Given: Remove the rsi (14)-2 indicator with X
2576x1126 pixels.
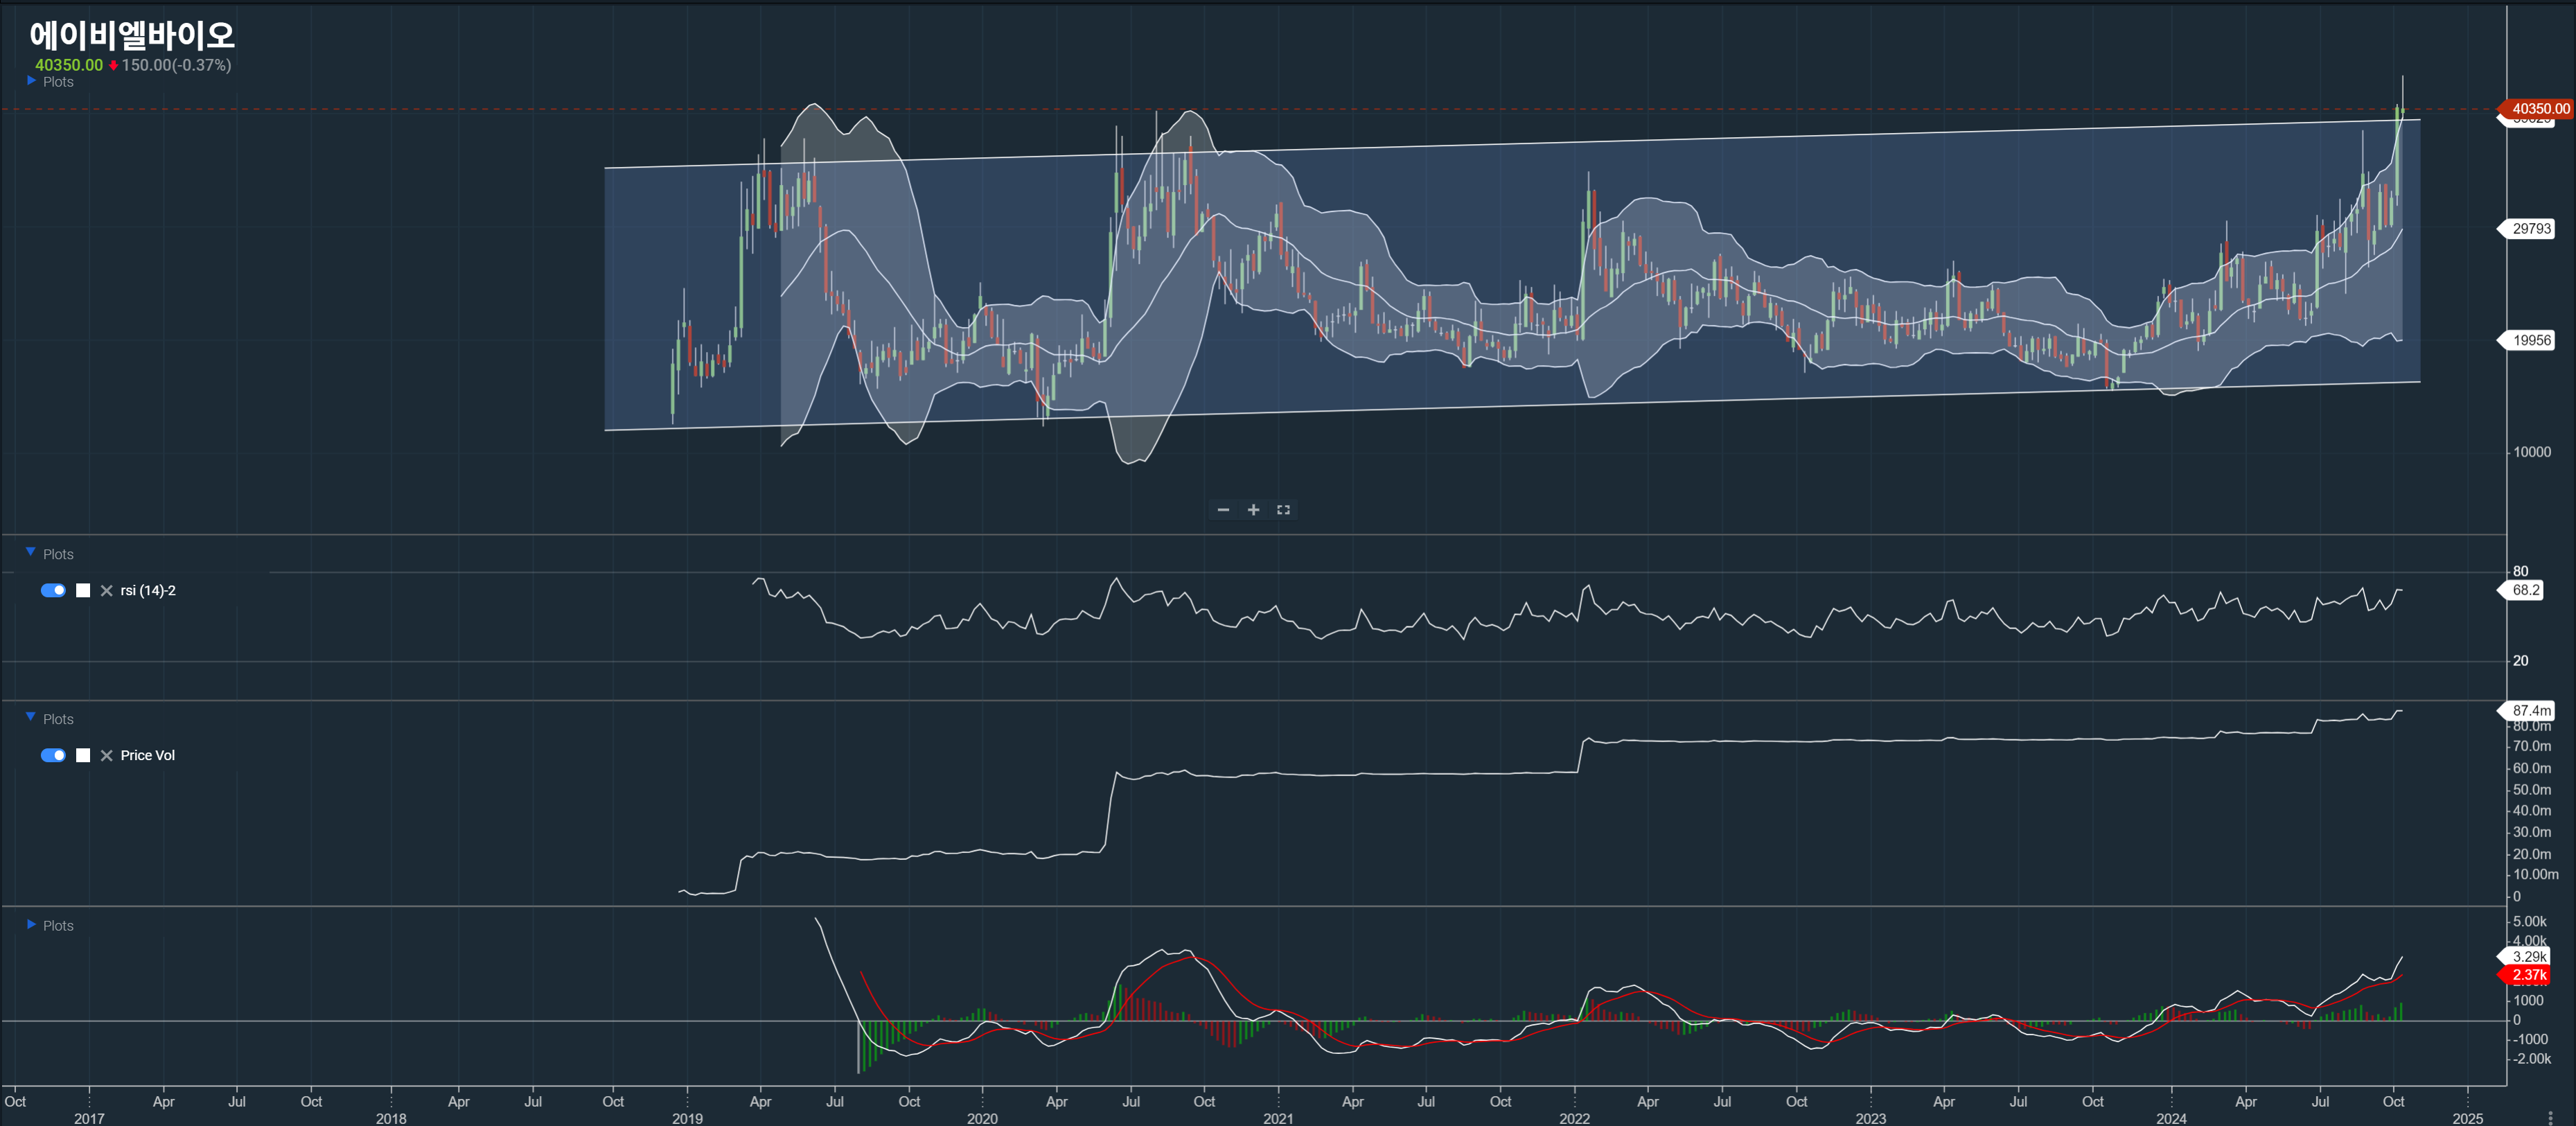Looking at the screenshot, I should (x=107, y=591).
